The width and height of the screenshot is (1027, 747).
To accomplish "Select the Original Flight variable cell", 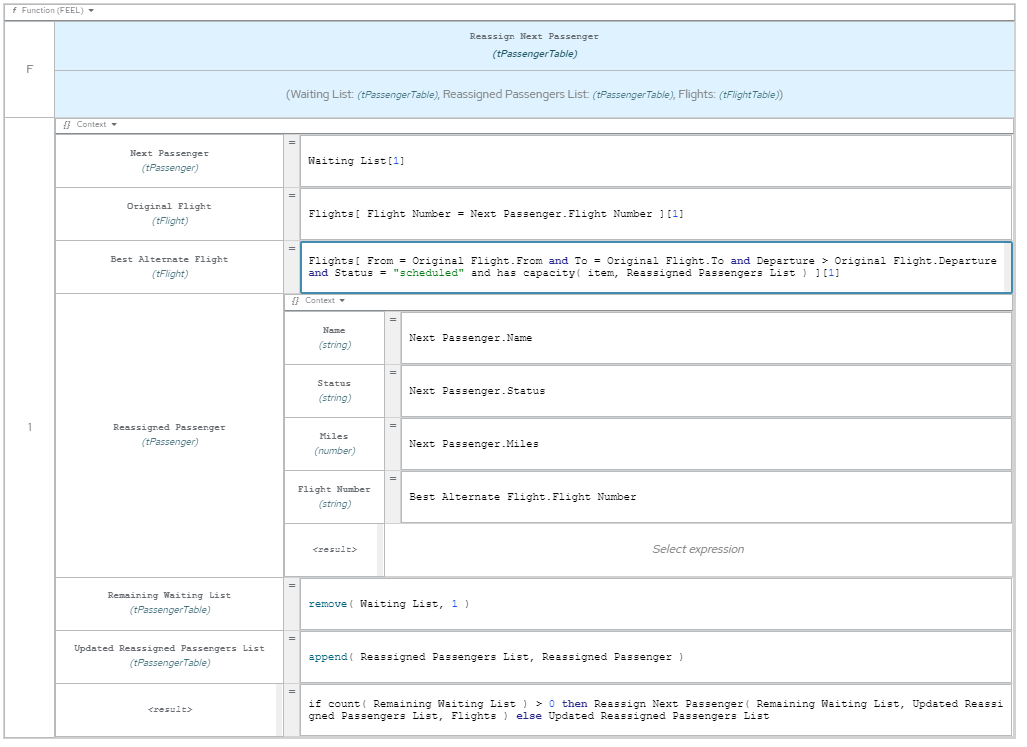I will (x=169, y=214).
